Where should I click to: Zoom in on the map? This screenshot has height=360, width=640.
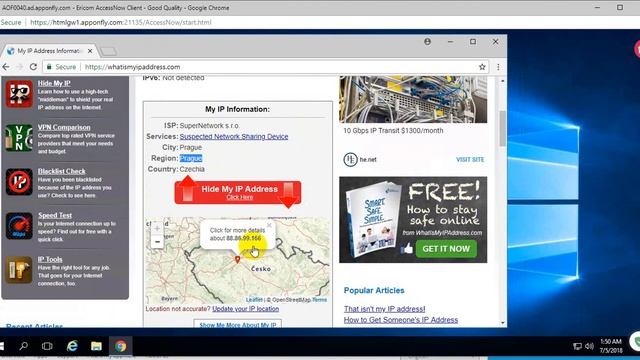(x=157, y=229)
